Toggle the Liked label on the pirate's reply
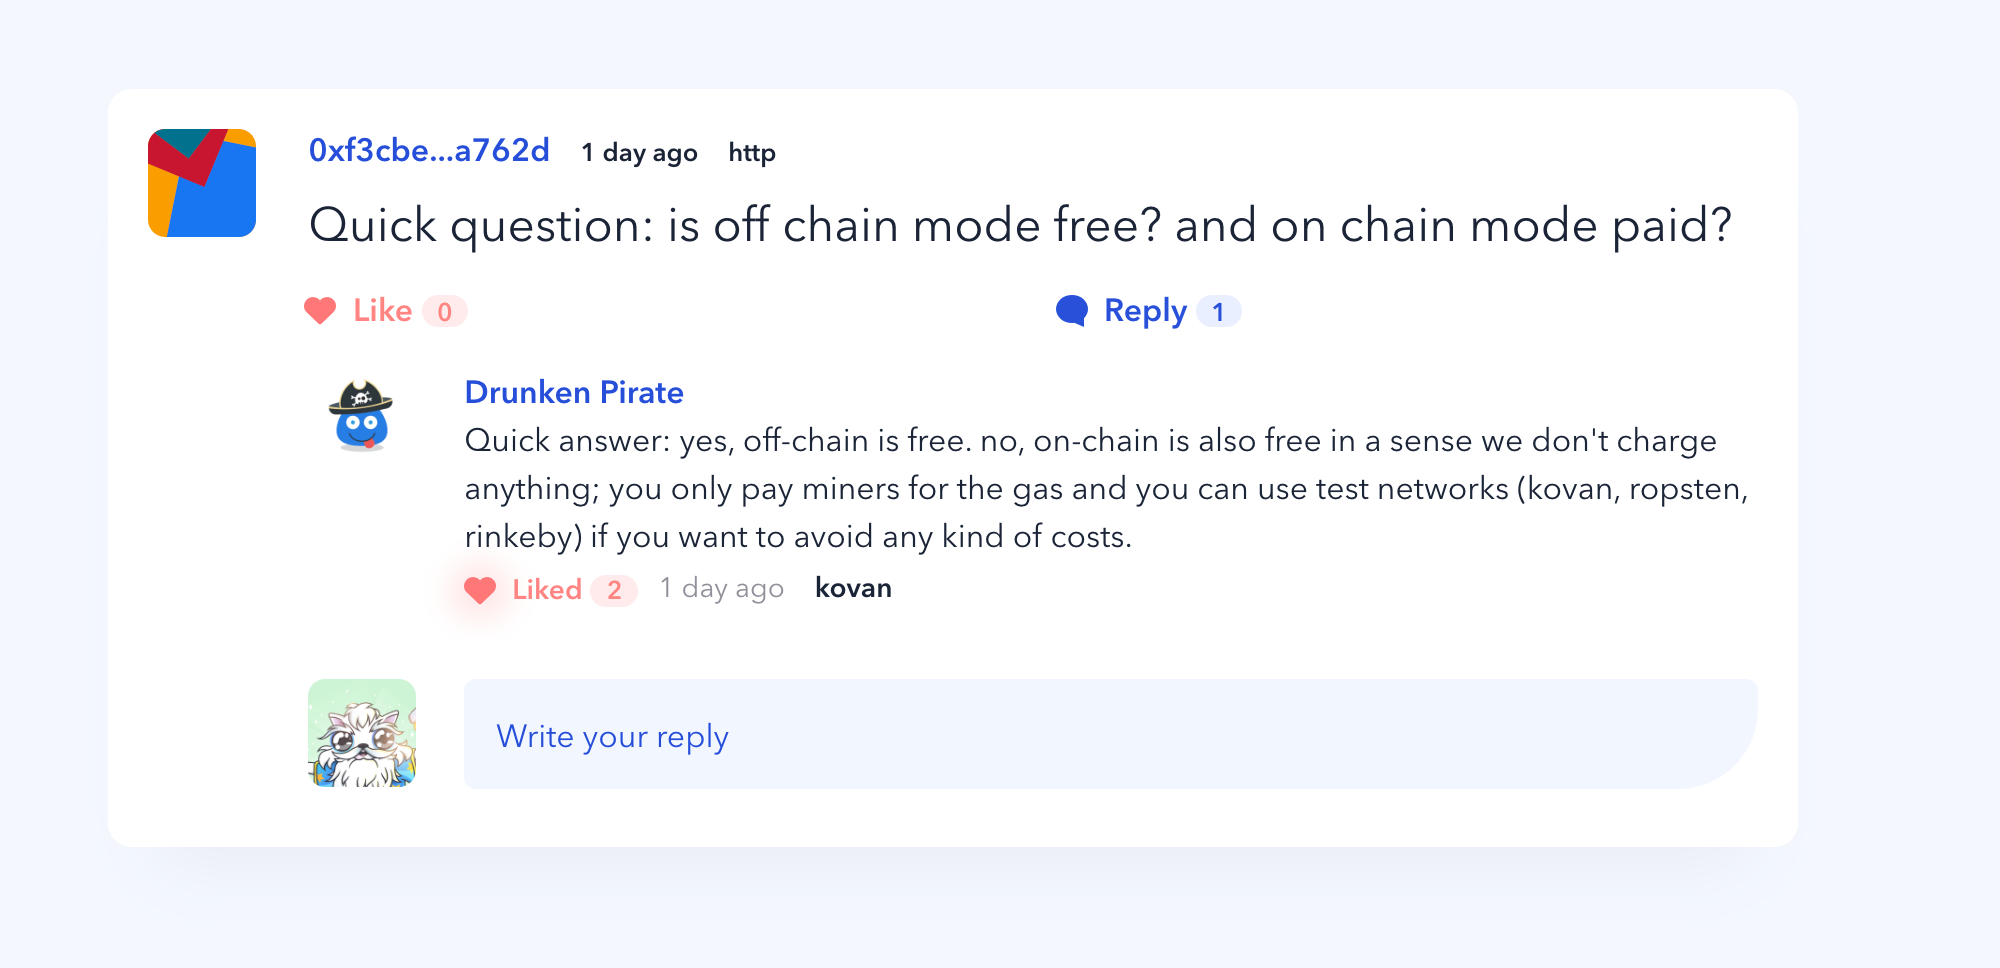 [x=547, y=590]
